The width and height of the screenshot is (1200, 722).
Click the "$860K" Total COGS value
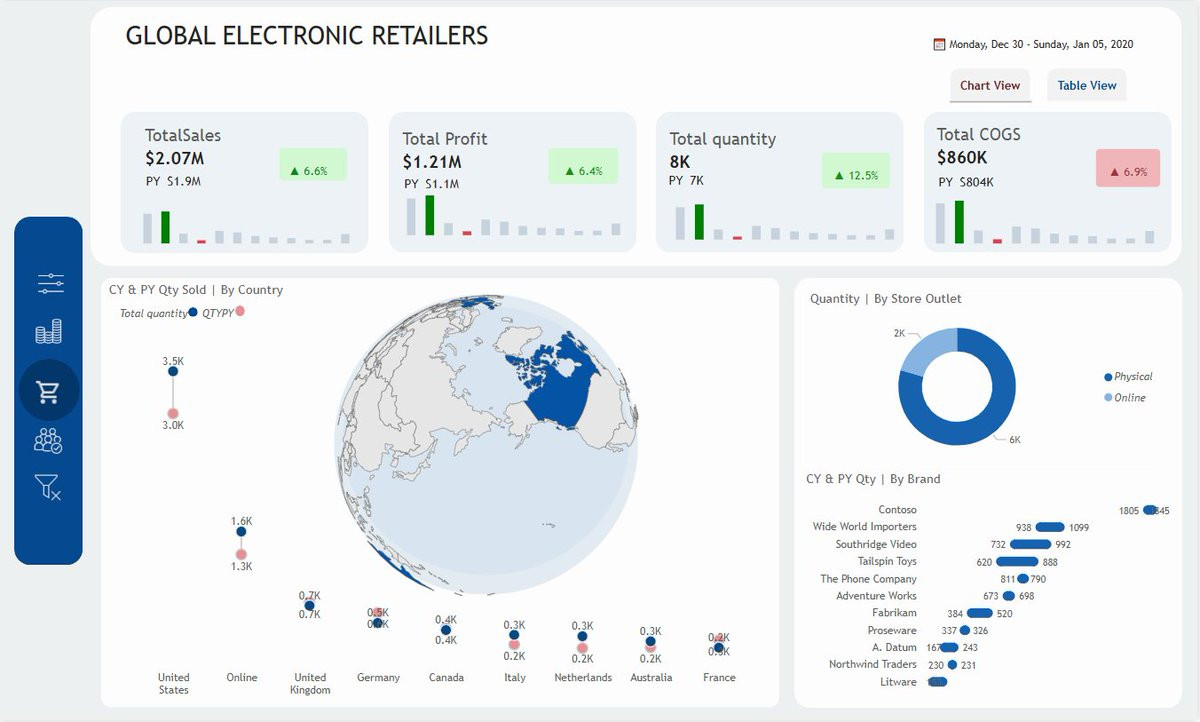click(962, 157)
